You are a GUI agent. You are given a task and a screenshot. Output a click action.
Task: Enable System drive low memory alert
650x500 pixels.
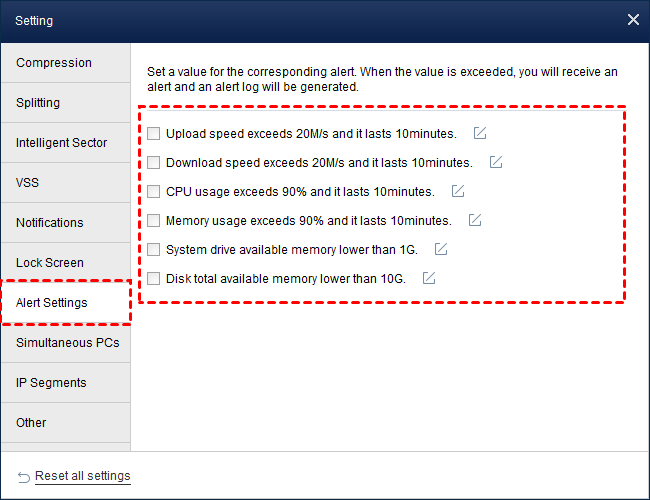coord(154,249)
